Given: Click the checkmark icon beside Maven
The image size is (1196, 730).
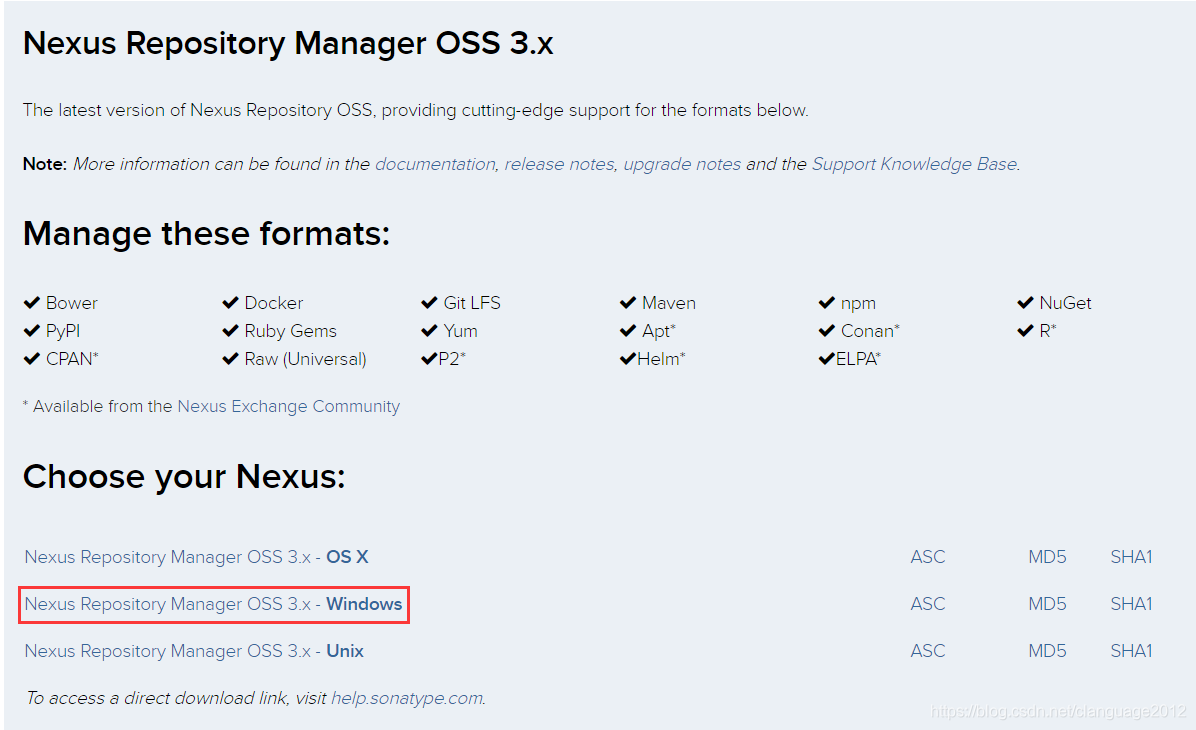Looking at the screenshot, I should [629, 302].
